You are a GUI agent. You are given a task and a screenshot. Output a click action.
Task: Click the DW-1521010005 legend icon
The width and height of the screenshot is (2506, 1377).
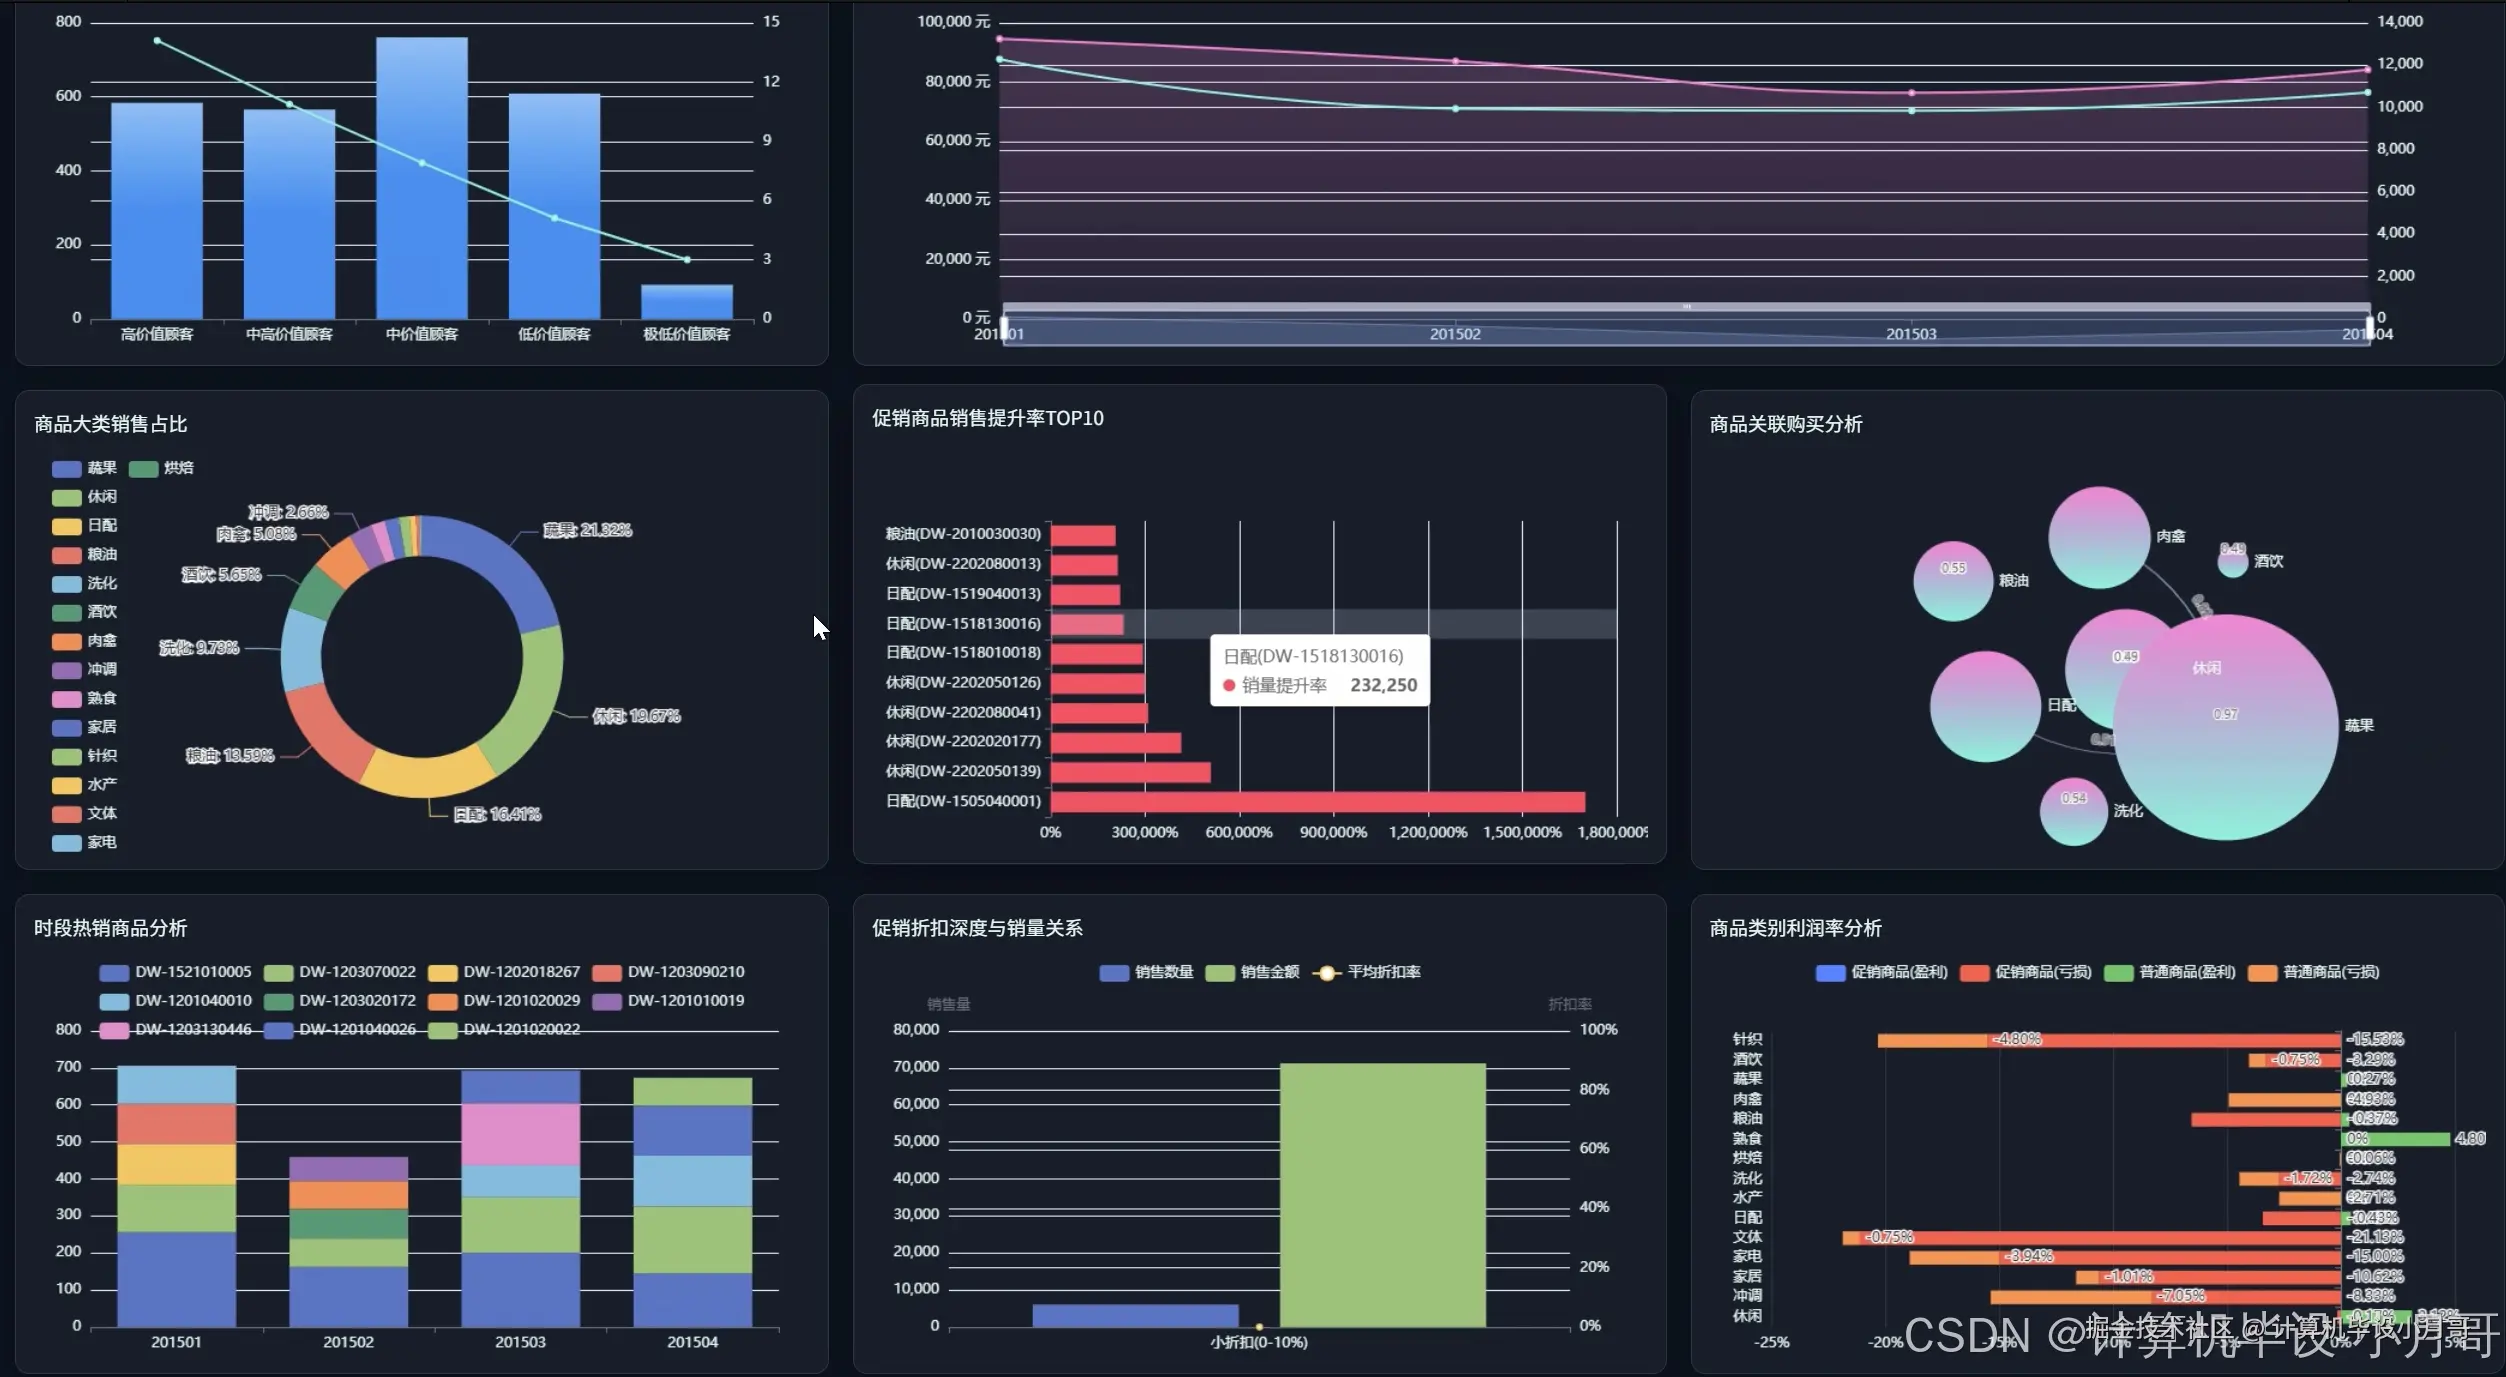click(x=114, y=973)
